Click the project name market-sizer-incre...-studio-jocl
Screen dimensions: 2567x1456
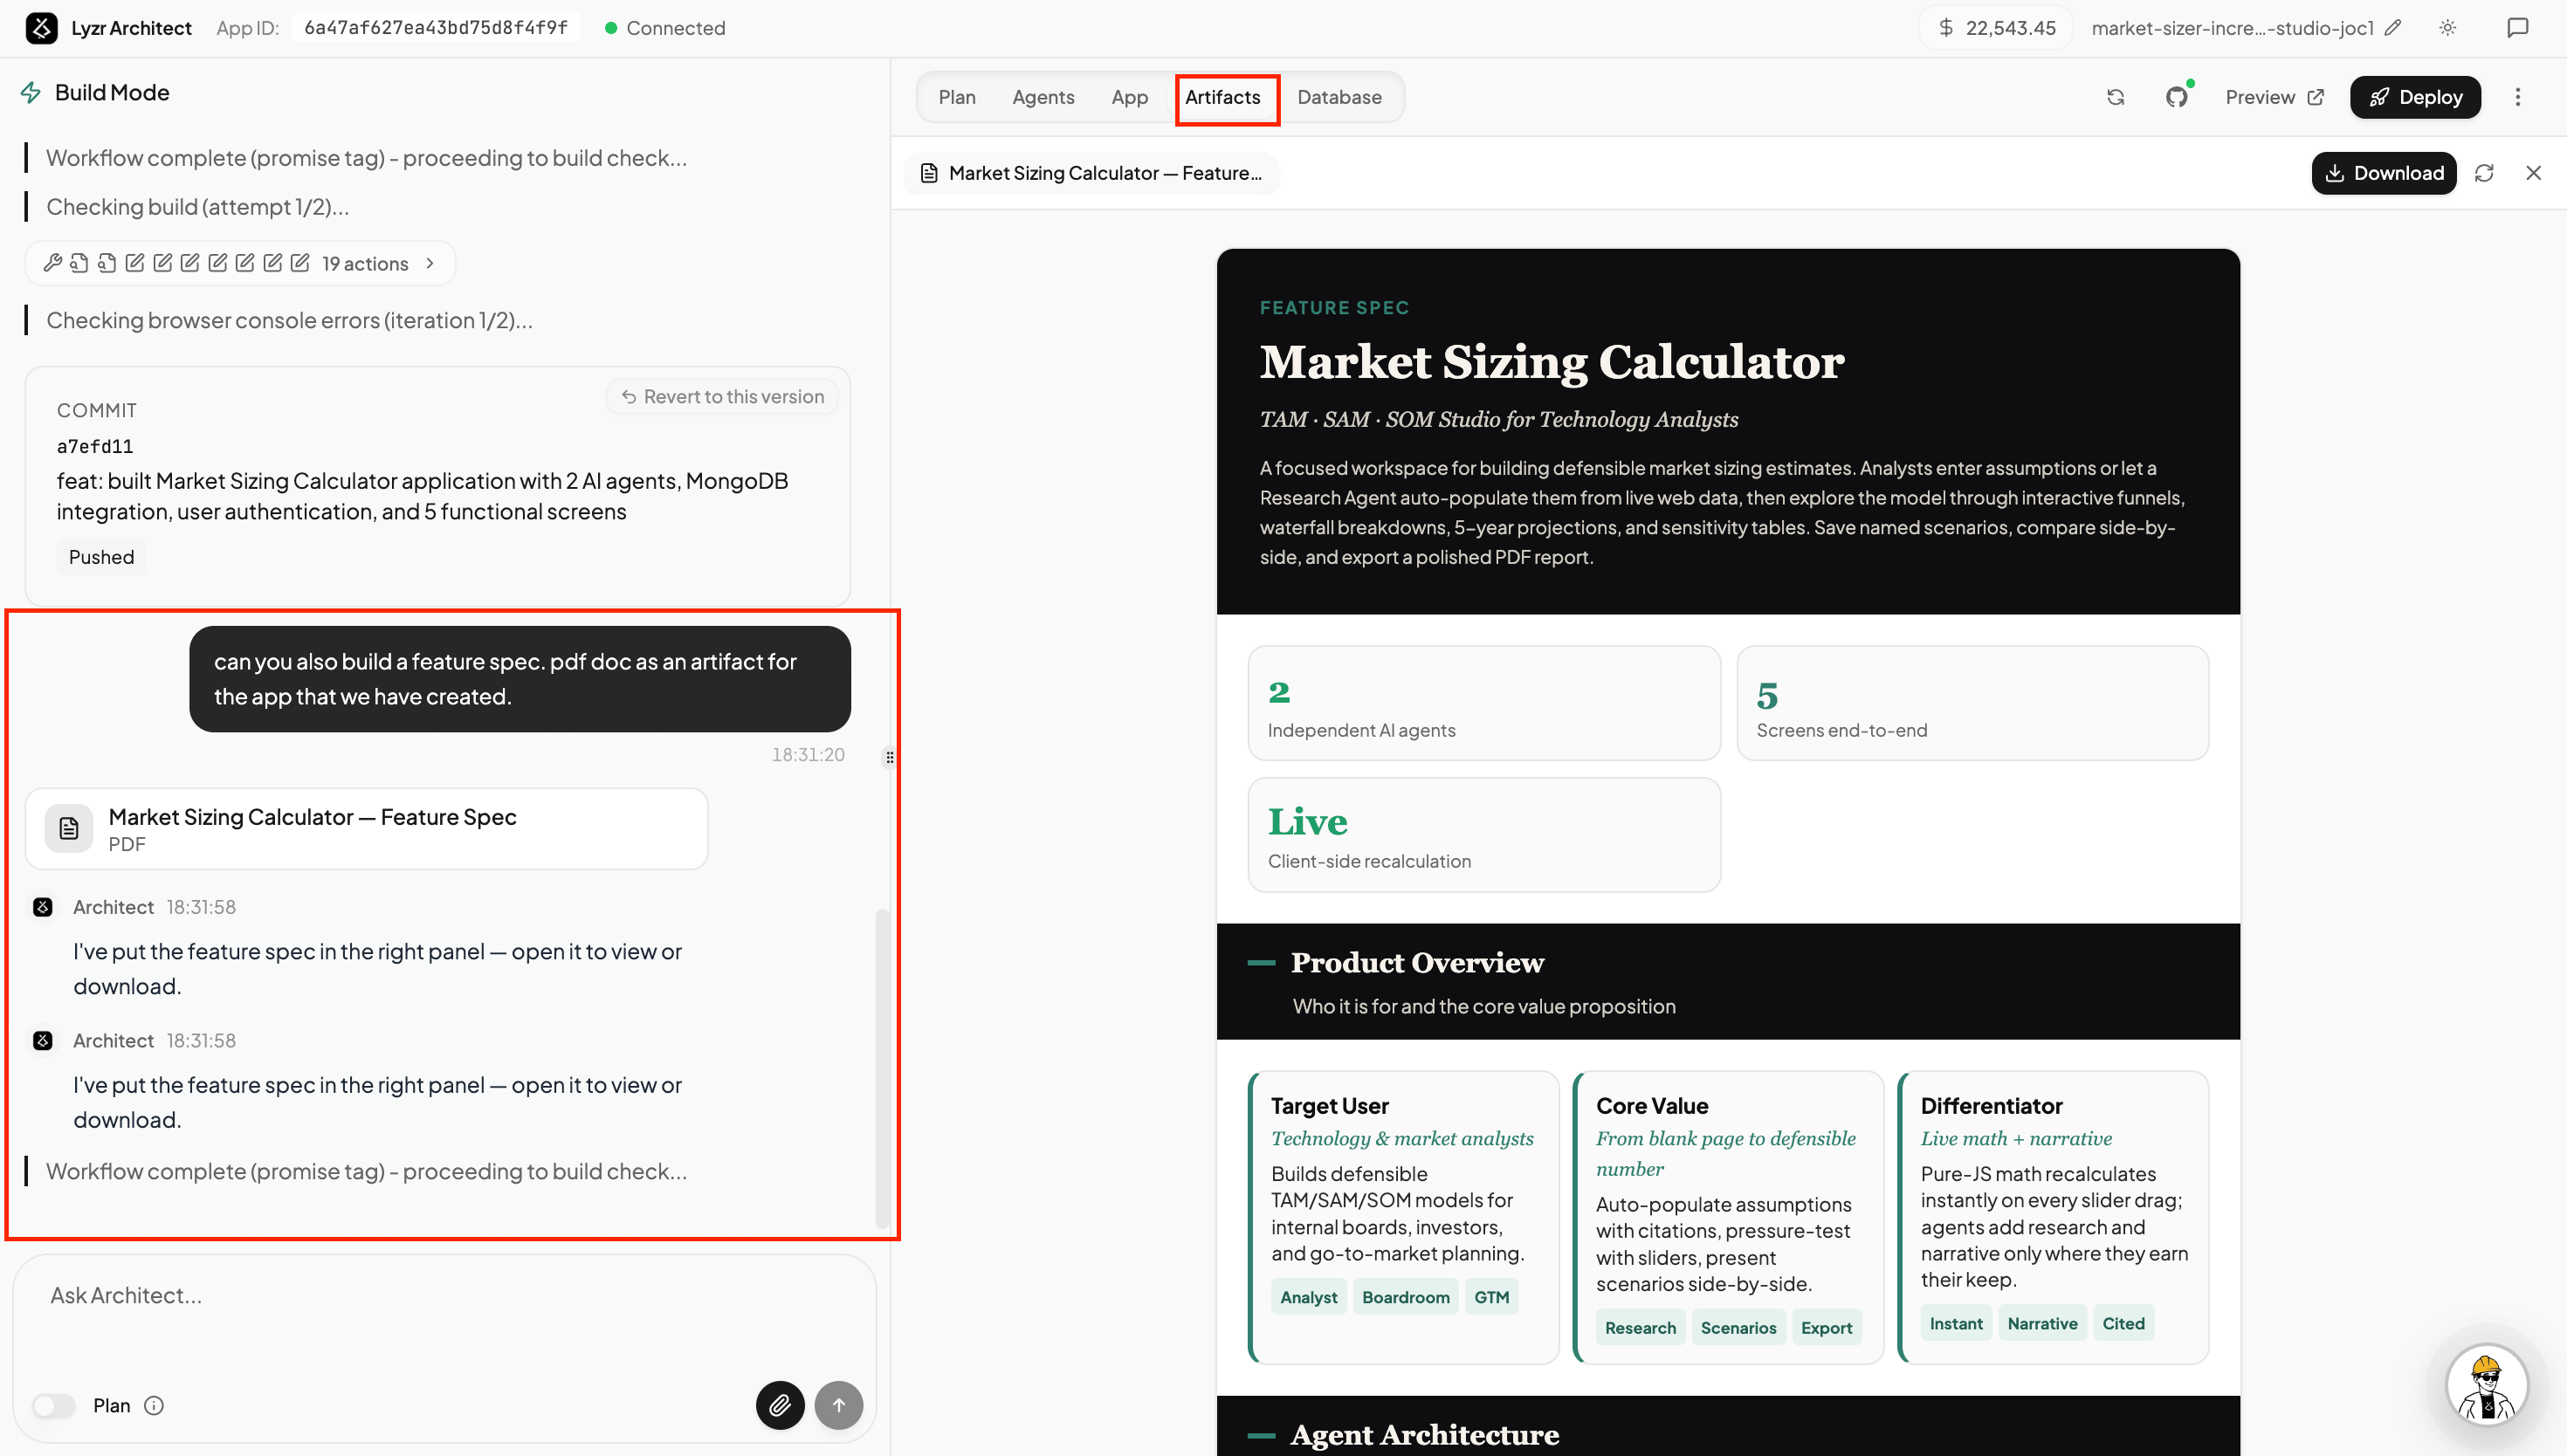tap(2232, 28)
